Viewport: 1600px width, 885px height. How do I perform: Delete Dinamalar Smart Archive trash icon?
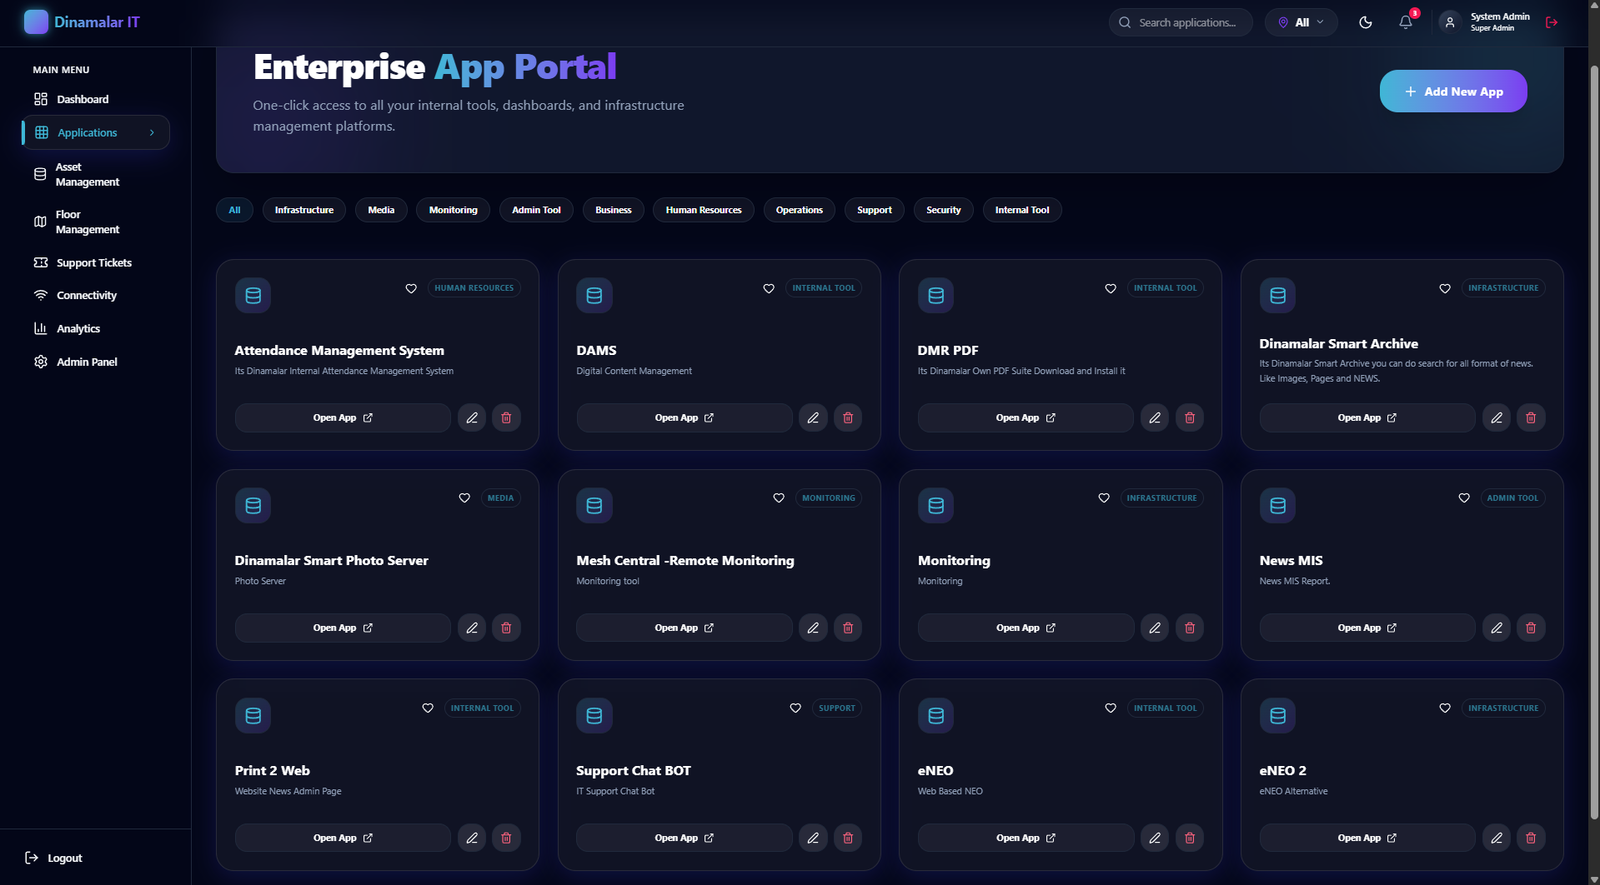click(x=1531, y=418)
